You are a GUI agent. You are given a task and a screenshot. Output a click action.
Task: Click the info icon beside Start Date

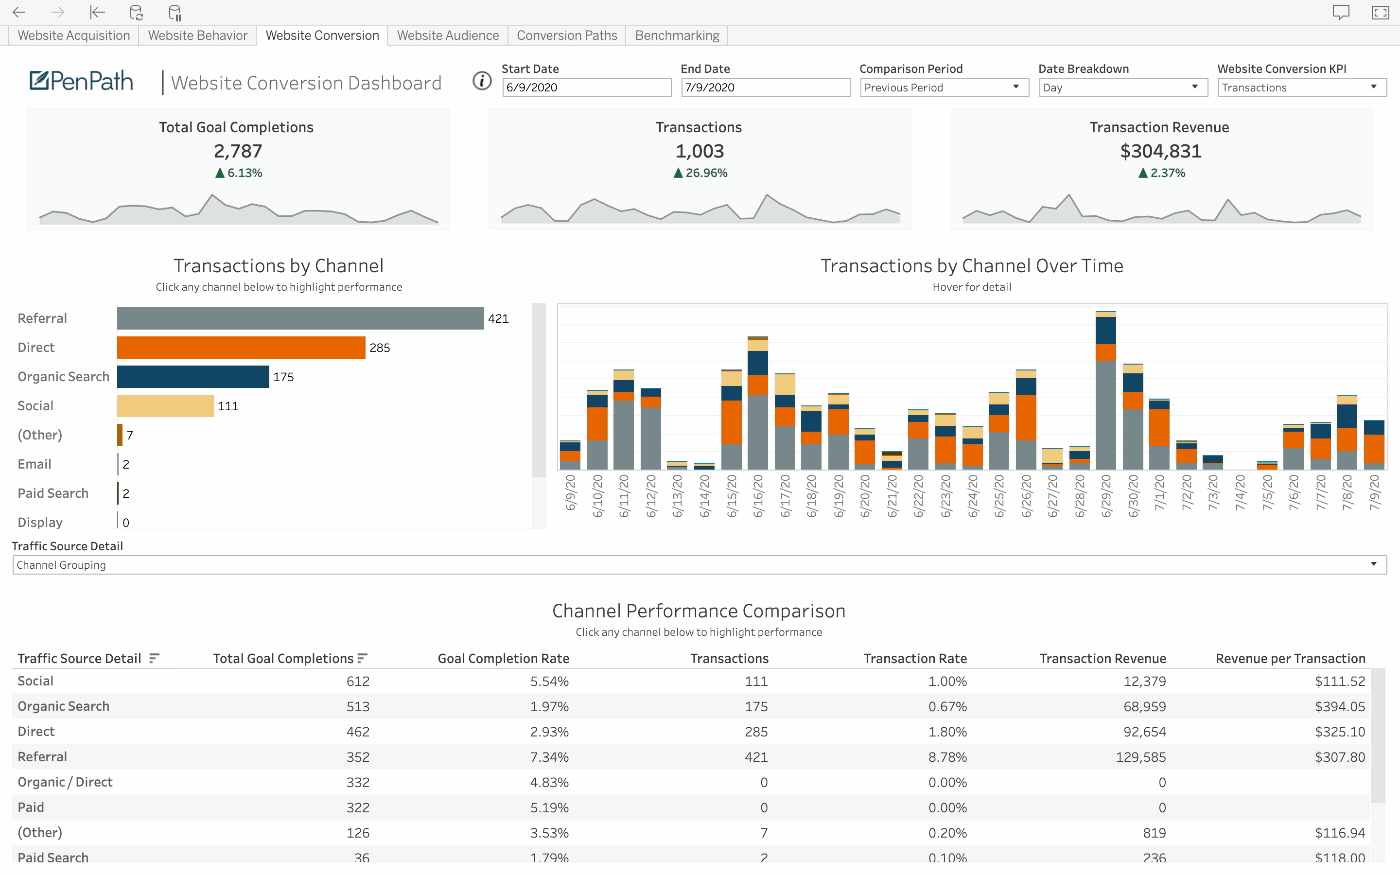[482, 82]
